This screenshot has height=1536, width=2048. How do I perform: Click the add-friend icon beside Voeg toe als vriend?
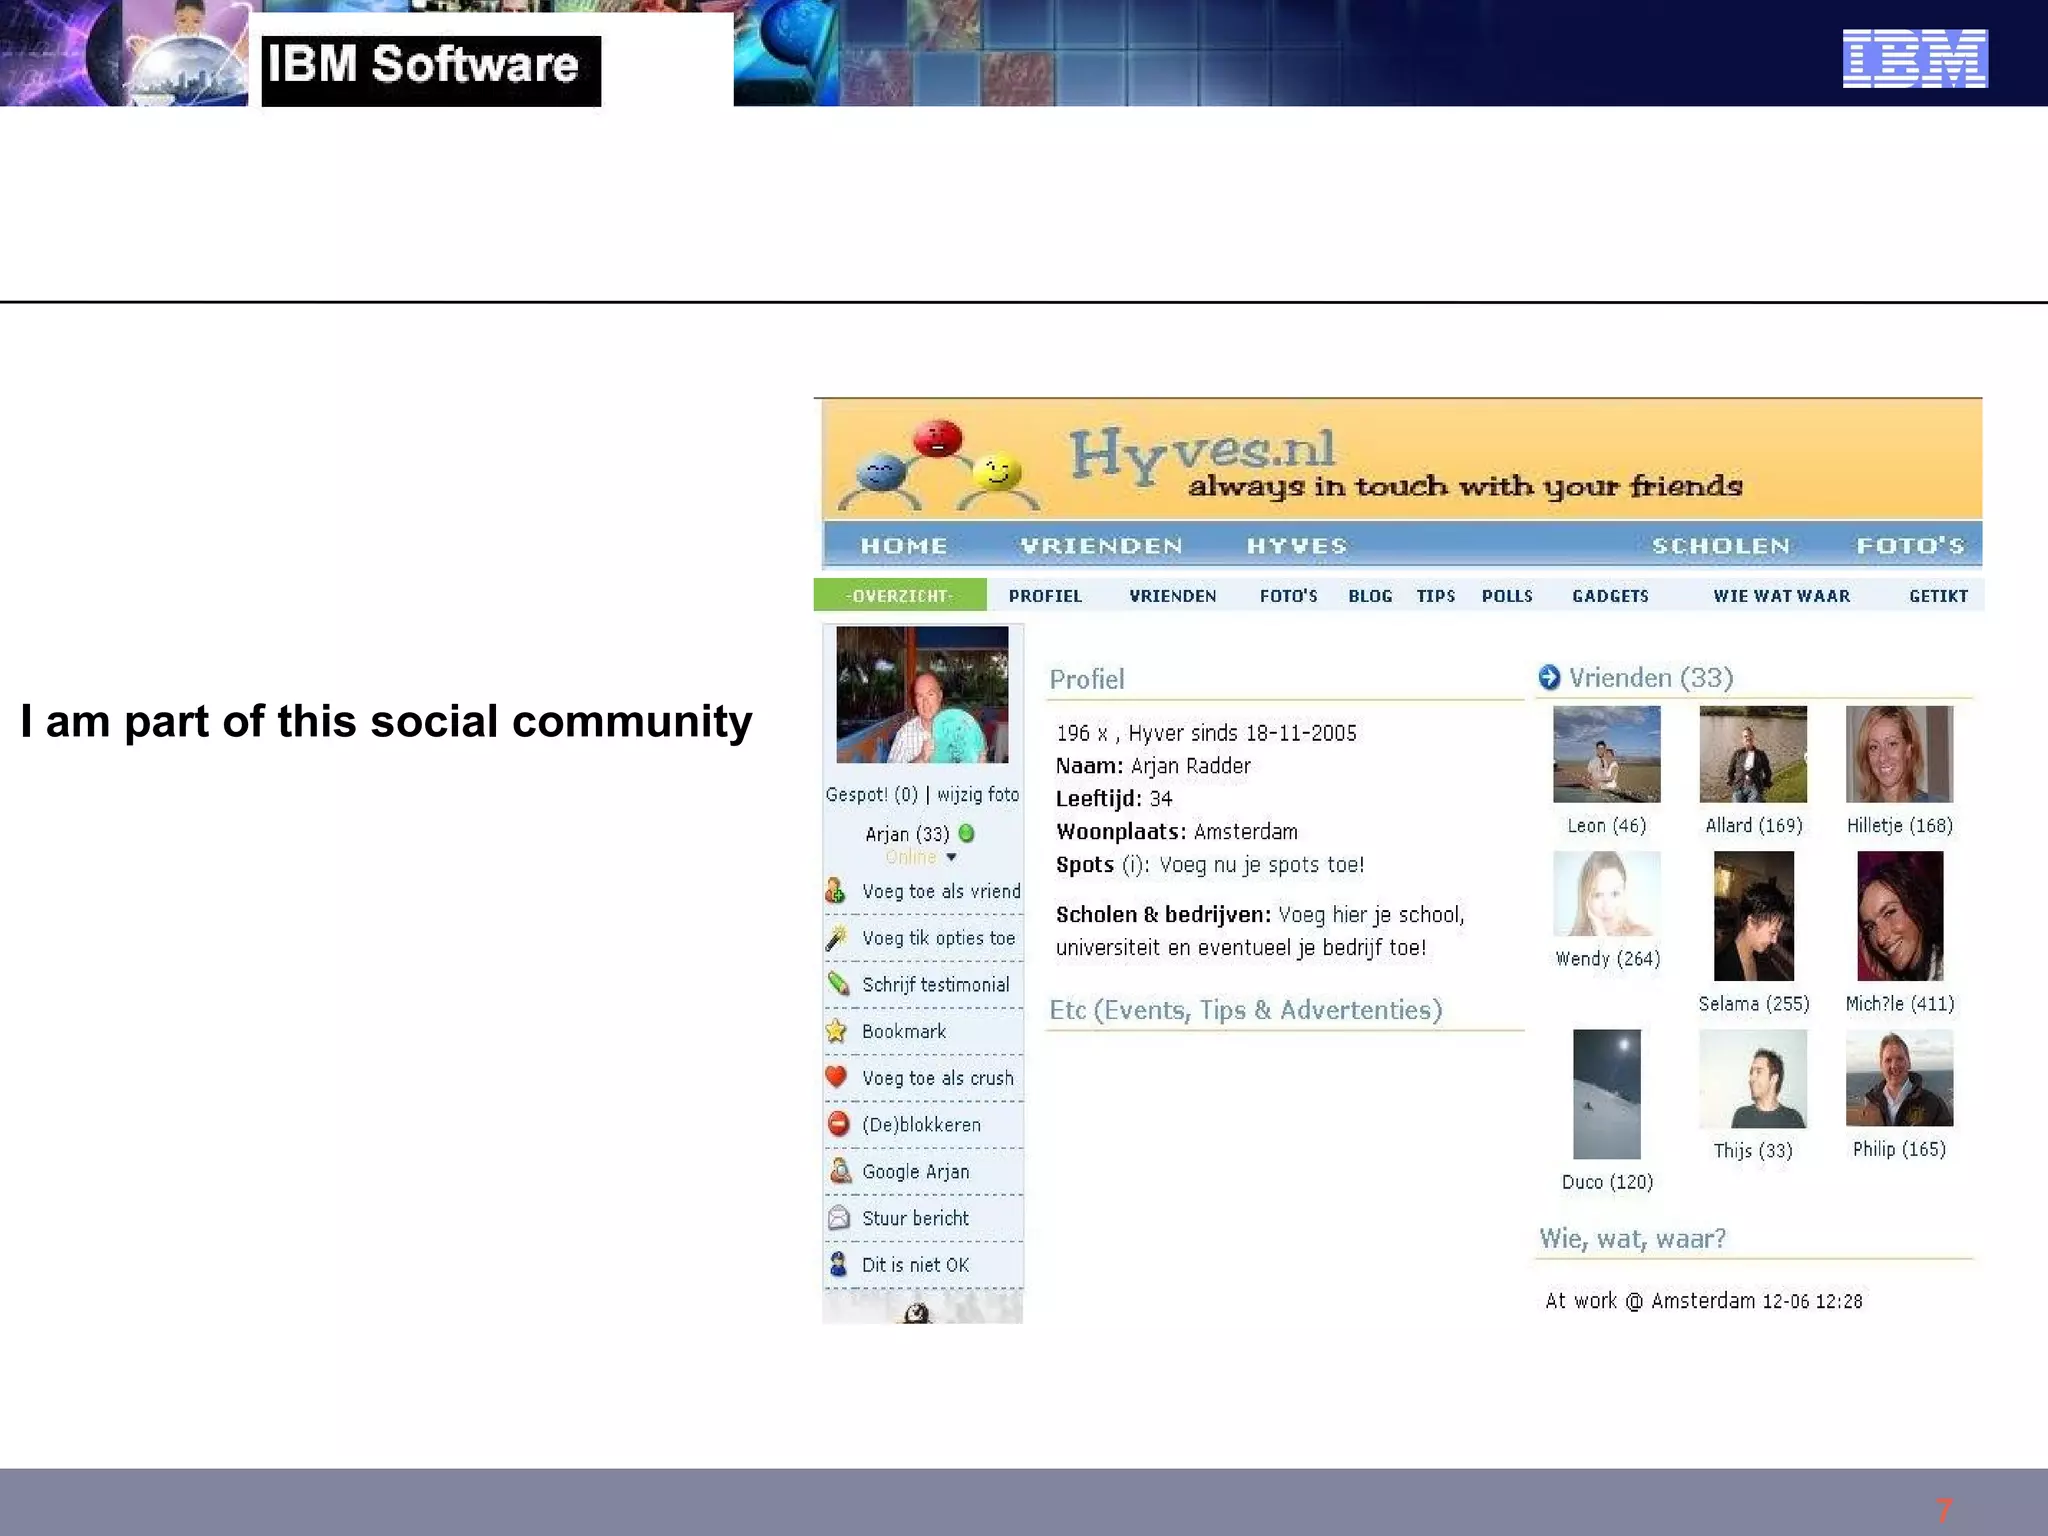pyautogui.click(x=836, y=890)
